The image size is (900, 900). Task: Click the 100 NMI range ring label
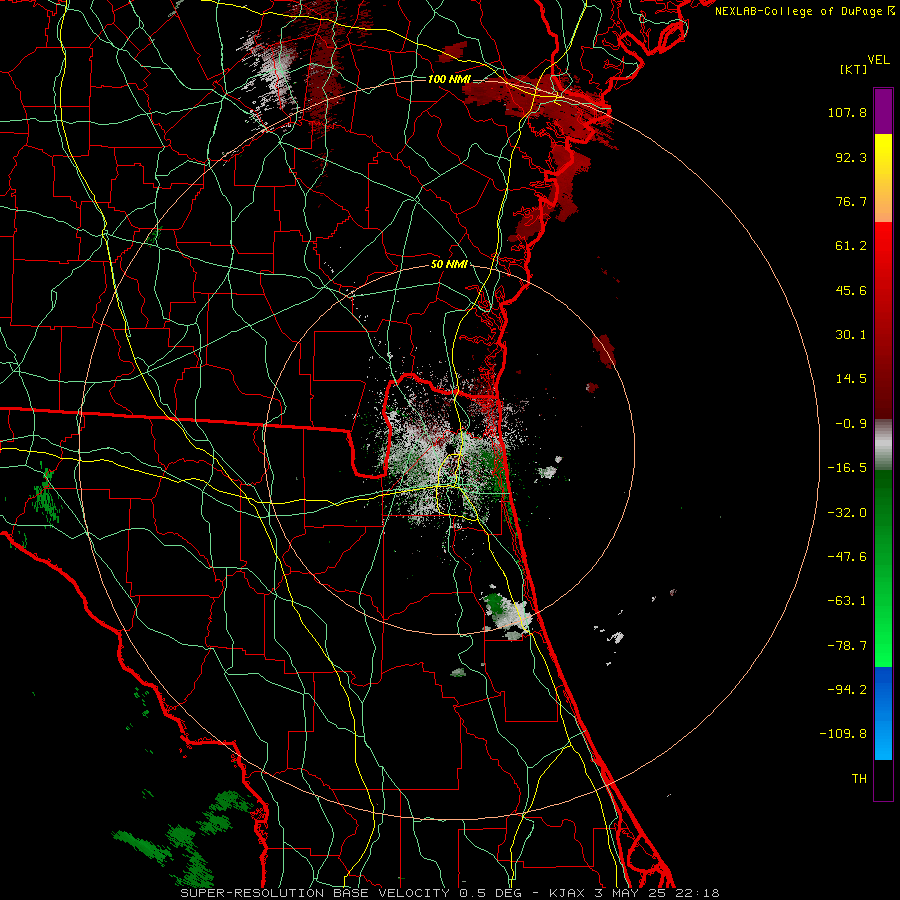tap(449, 79)
